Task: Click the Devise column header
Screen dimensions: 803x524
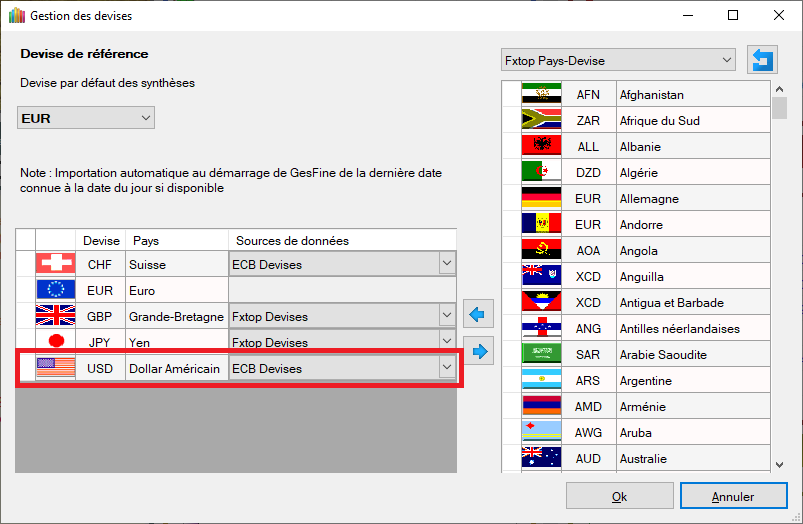Action: (x=101, y=240)
